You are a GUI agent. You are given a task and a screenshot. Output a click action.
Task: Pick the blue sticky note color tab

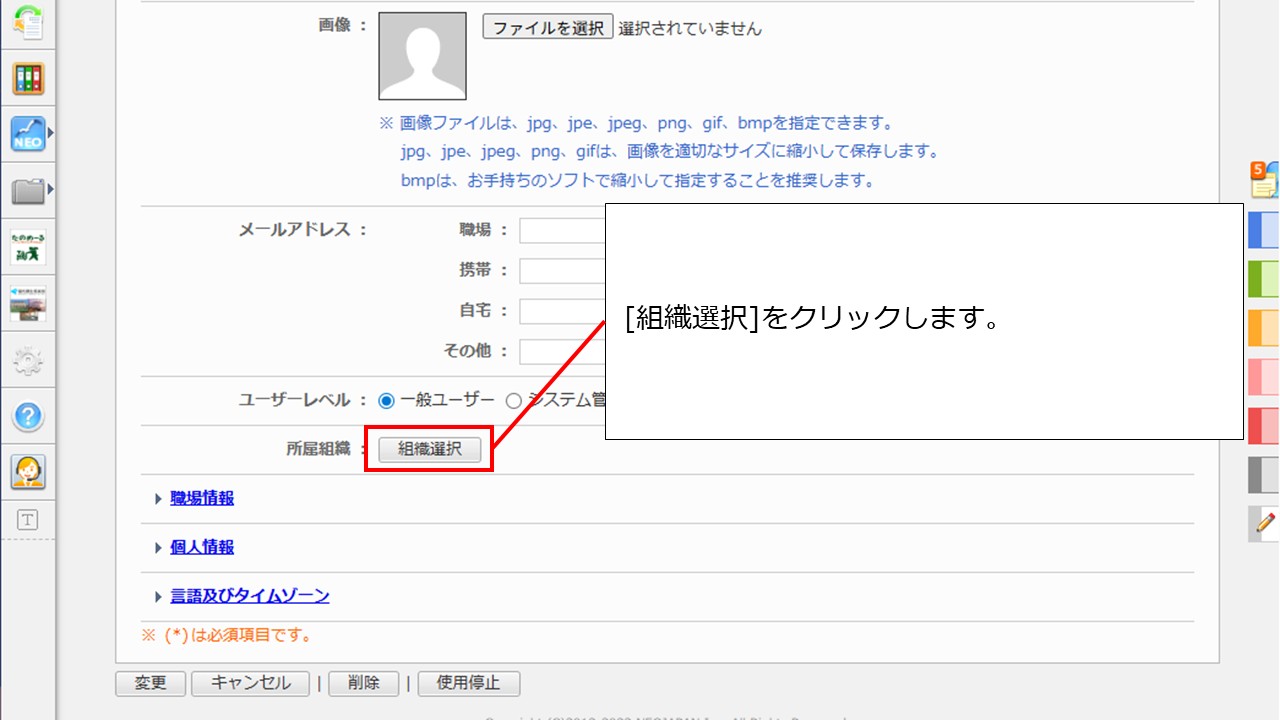pyautogui.click(x=1264, y=230)
